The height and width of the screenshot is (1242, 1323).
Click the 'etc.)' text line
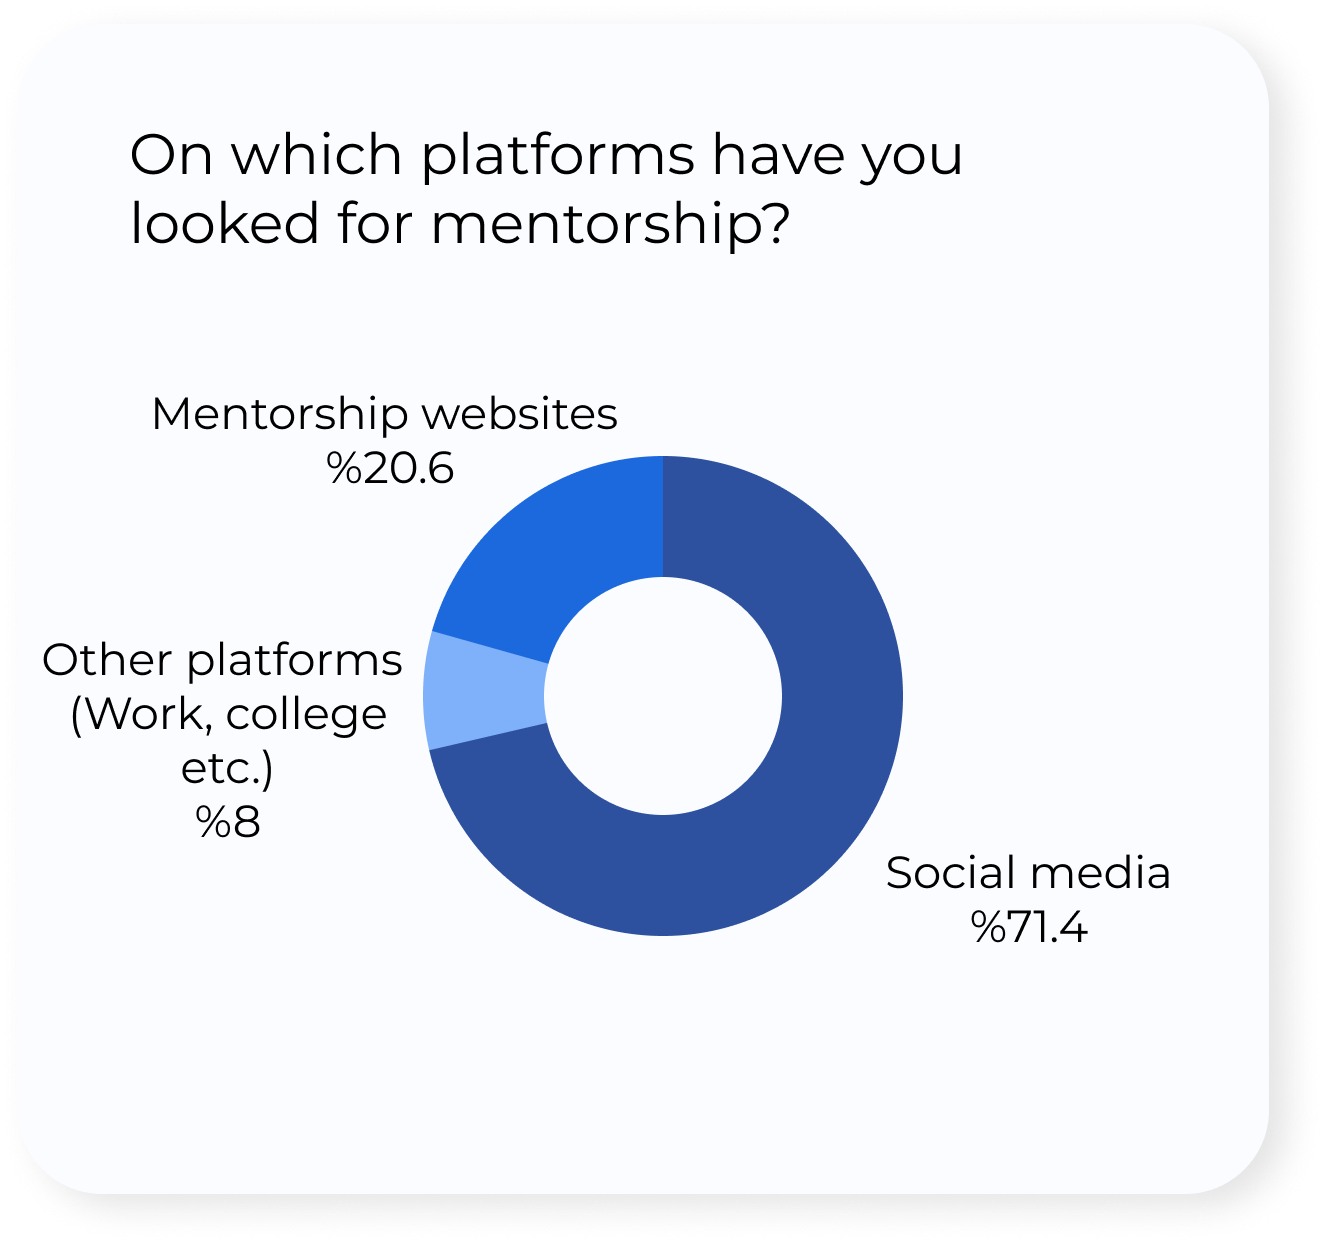pos(226,769)
